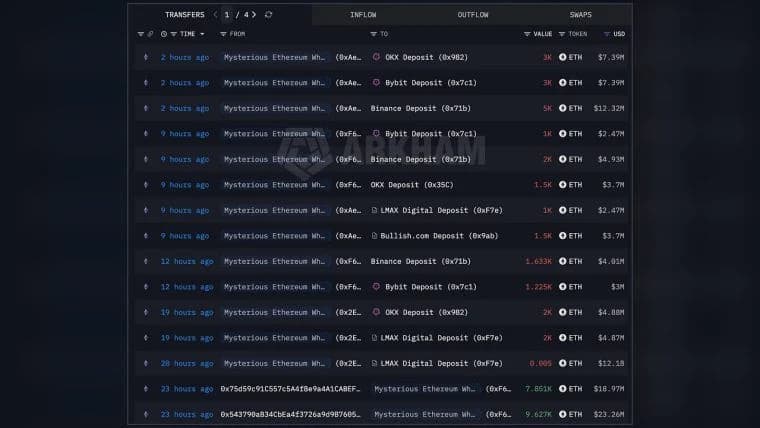
Task: Open LMAX Digital Deposit in $12.18 row
Action: [x=442, y=364]
